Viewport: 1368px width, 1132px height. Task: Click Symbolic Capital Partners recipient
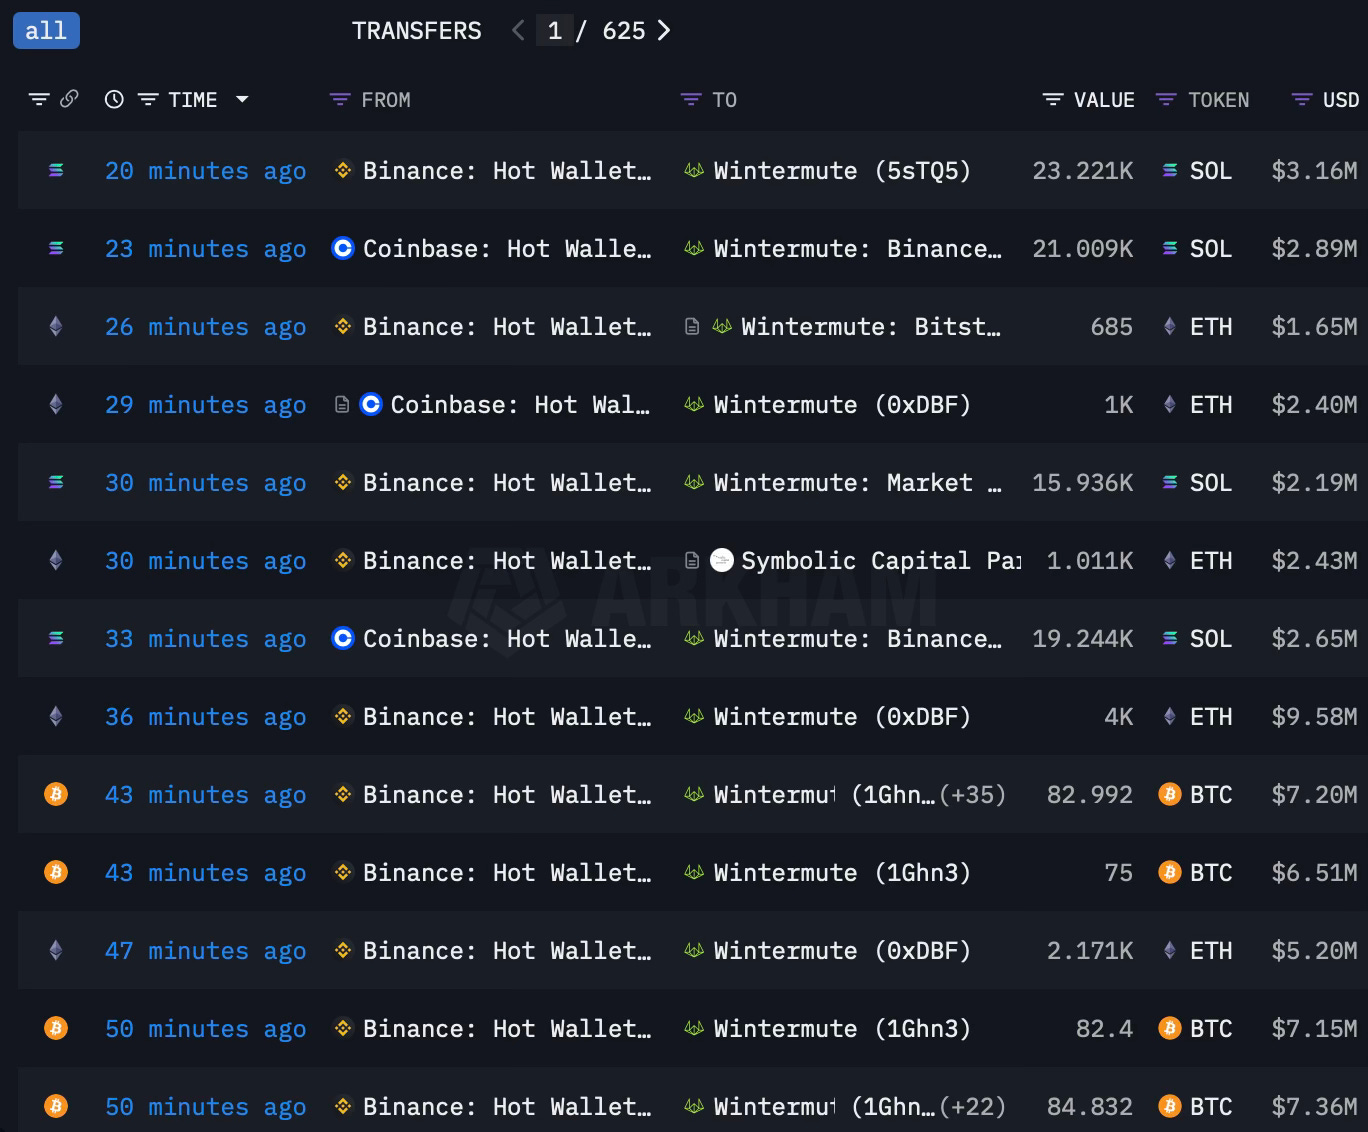pyautogui.click(x=881, y=561)
